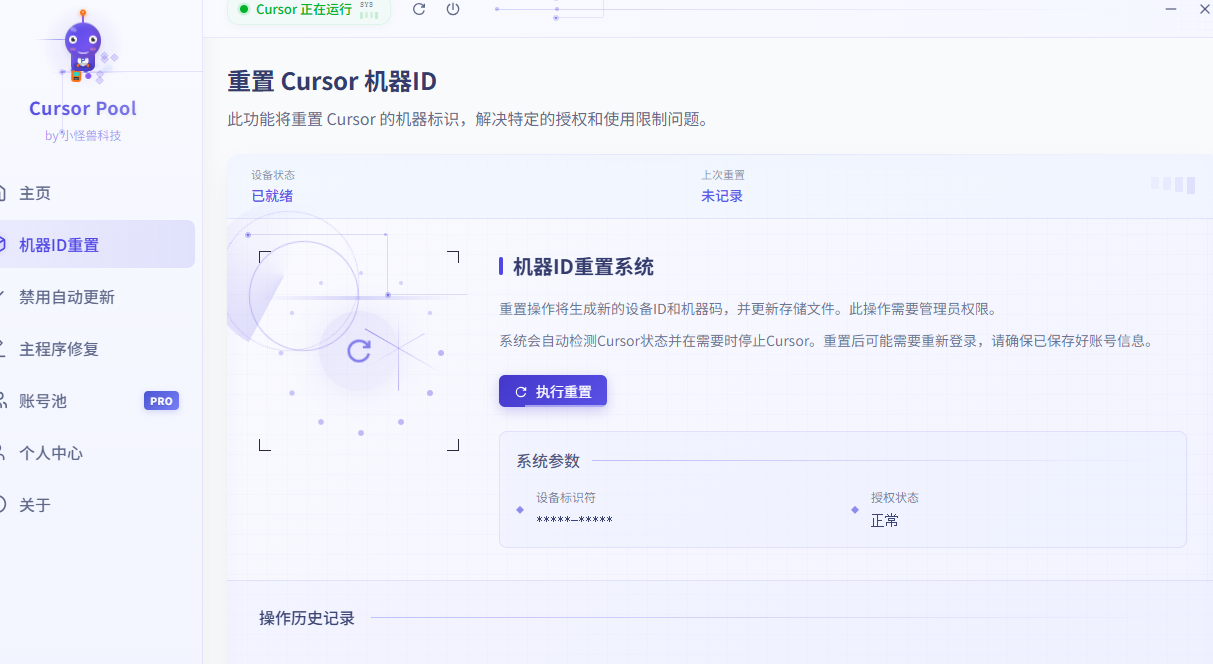Click the refresh icon in the top bar

[x=419, y=9]
